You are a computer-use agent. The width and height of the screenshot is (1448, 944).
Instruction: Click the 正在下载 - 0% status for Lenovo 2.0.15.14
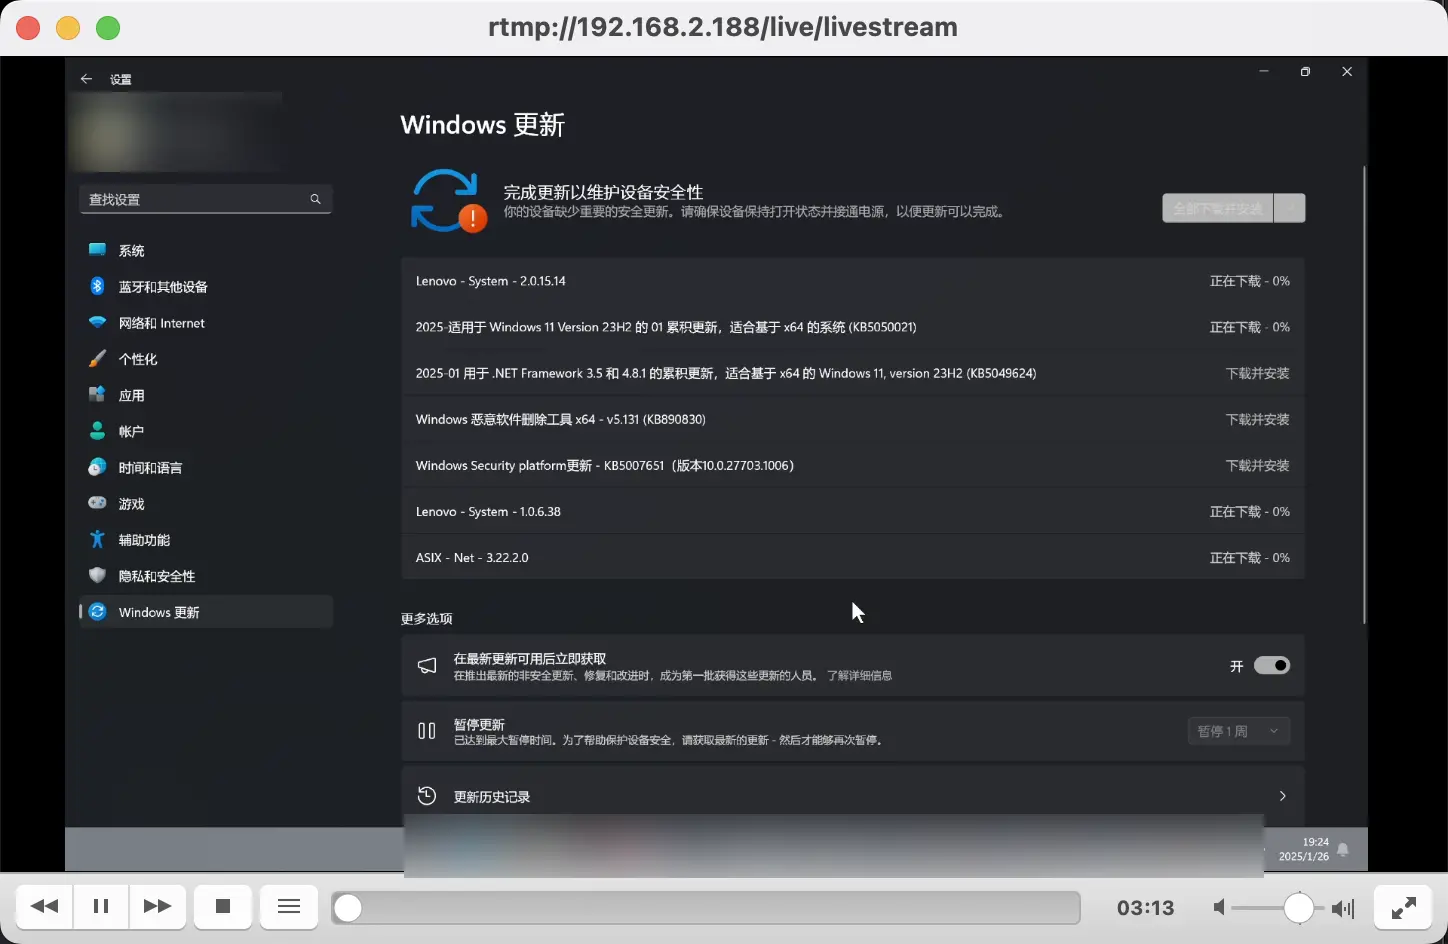coord(1250,281)
